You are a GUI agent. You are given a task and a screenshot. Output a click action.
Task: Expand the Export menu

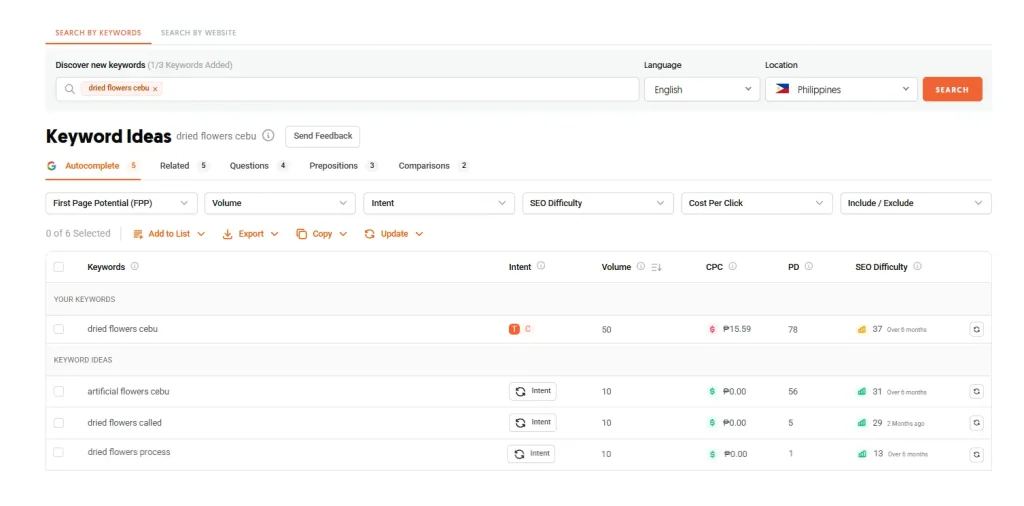coord(251,234)
